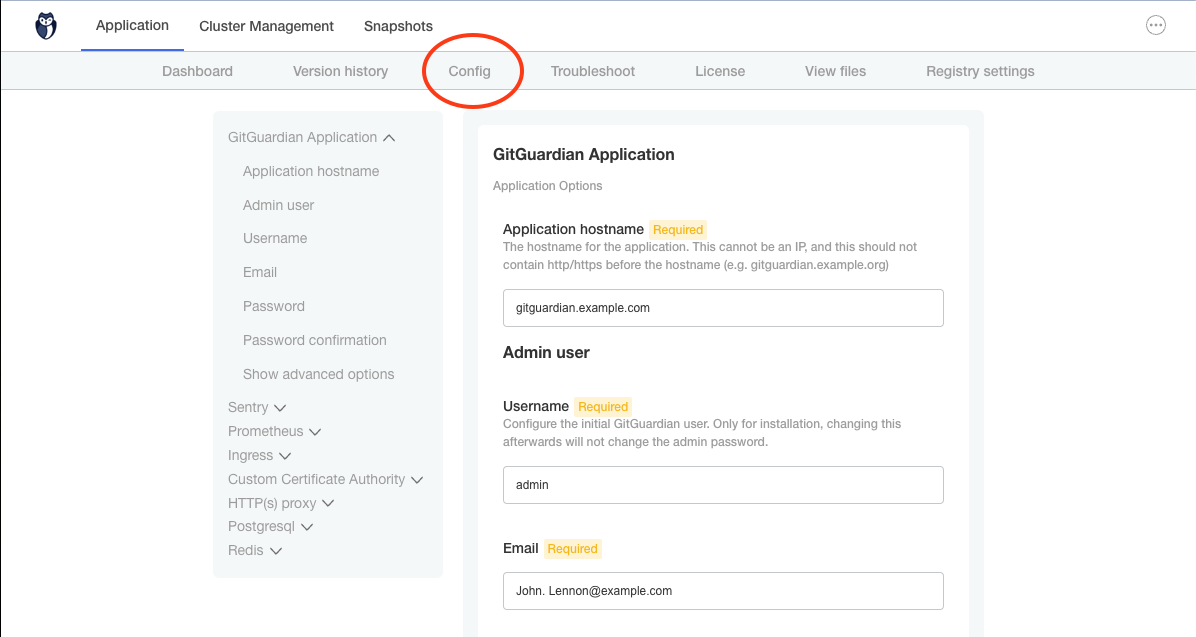Open the three-dots more options menu
The height and width of the screenshot is (637, 1196).
point(1156,25)
